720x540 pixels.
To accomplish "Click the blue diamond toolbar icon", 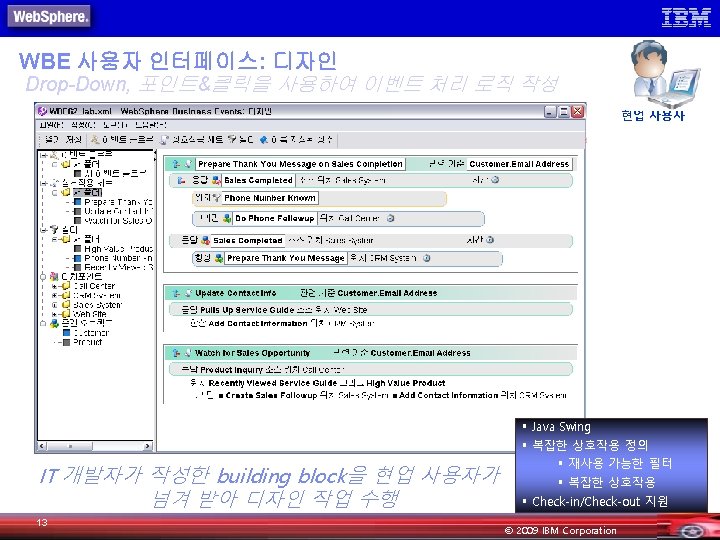I will coord(264,139).
